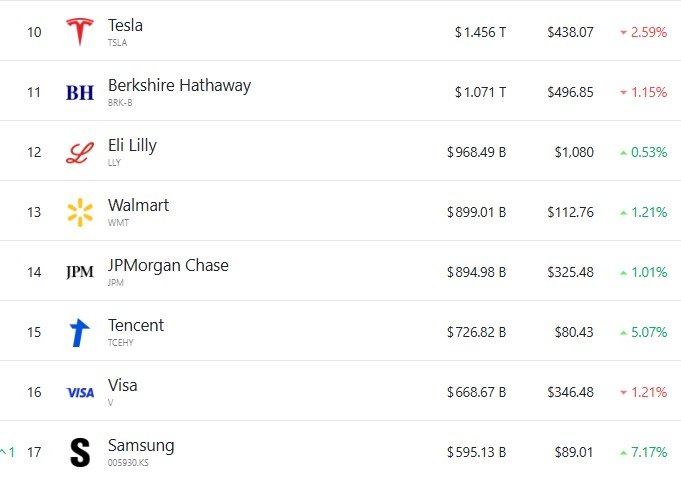681x478 pixels.
Task: Open the Eli Lilly company page
Action: (132, 145)
